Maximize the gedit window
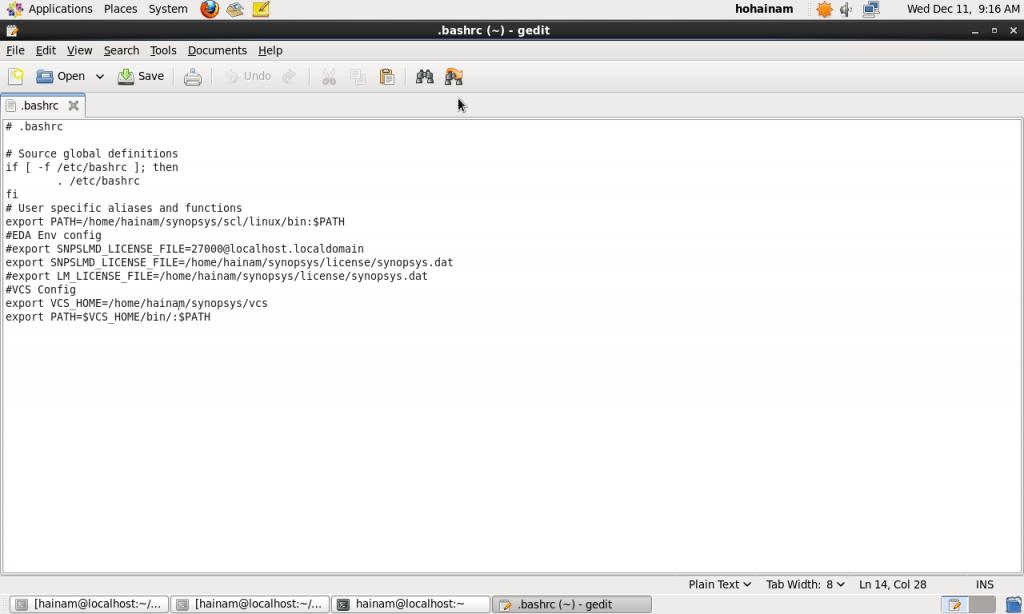1024x614 pixels. (x=994, y=31)
